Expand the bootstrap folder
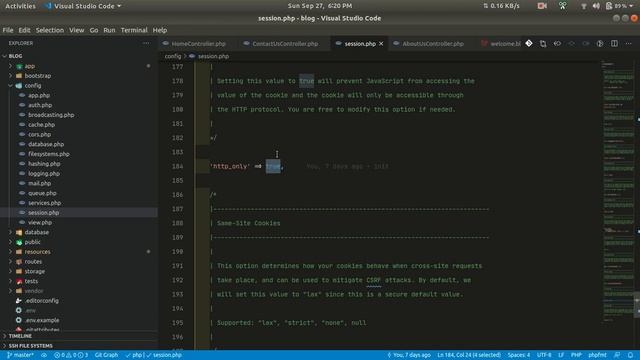Image resolution: width=640 pixels, height=360 pixels. click(x=11, y=76)
